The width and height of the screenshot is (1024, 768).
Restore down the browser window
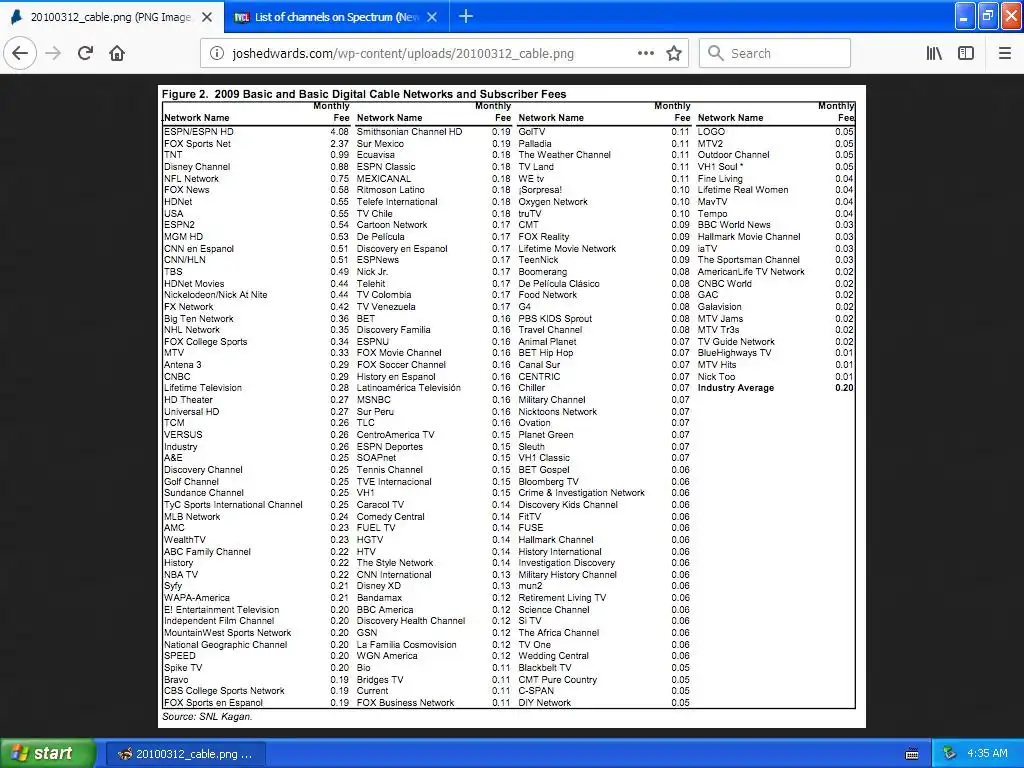[988, 16]
